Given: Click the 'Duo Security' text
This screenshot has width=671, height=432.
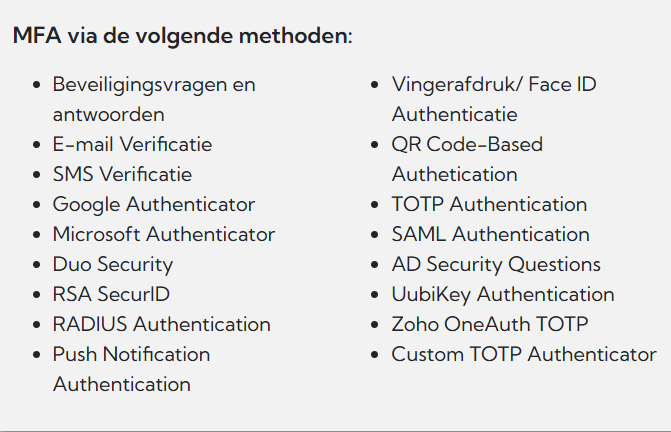Looking at the screenshot, I should (112, 264).
